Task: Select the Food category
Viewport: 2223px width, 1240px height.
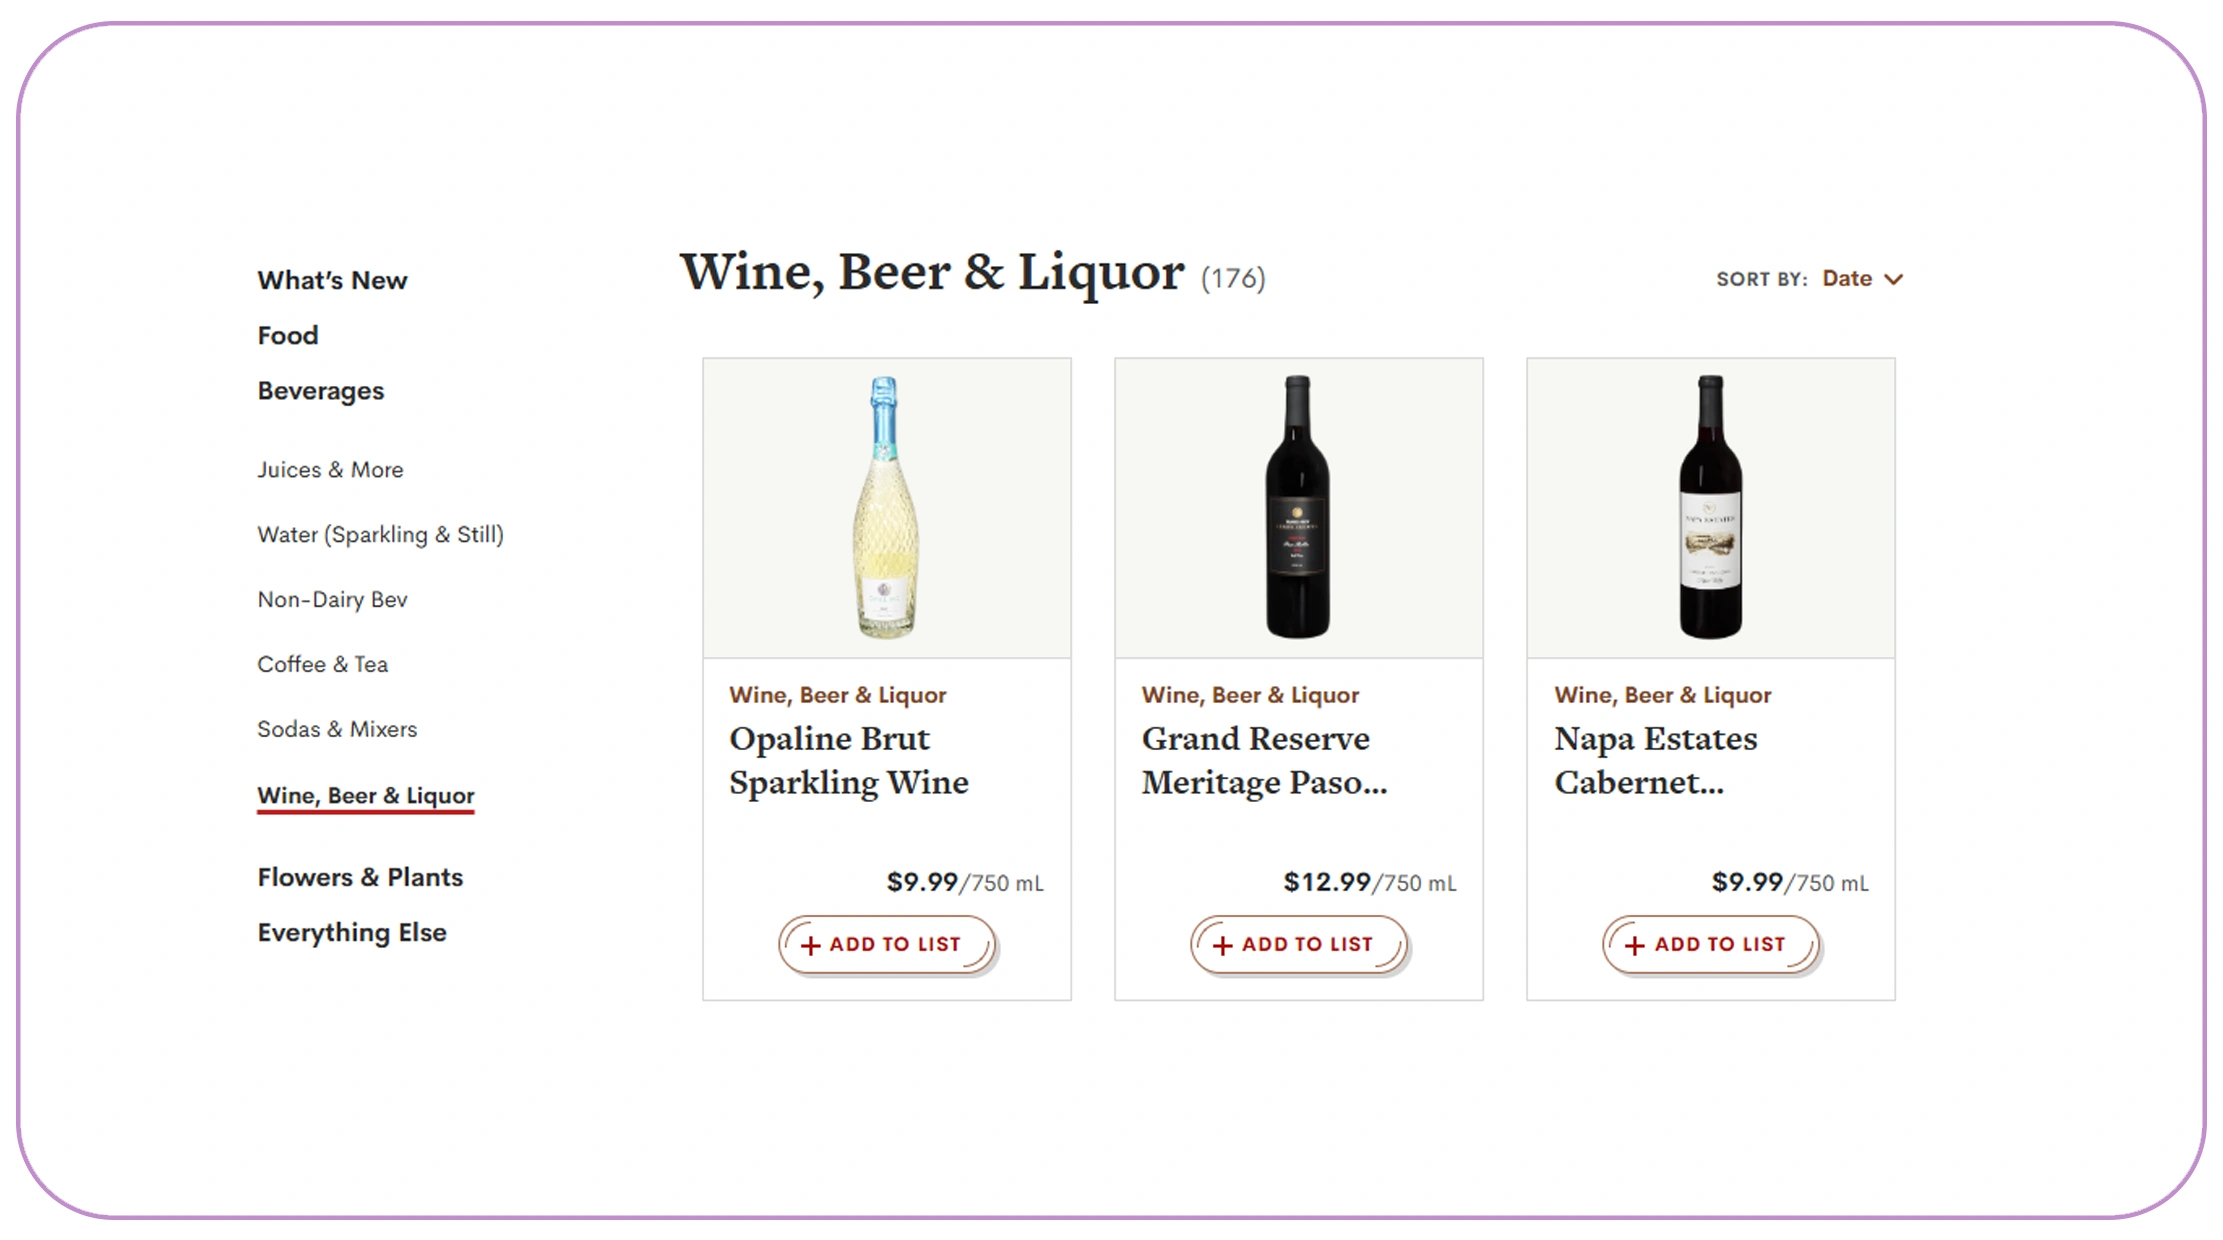Action: coord(288,335)
